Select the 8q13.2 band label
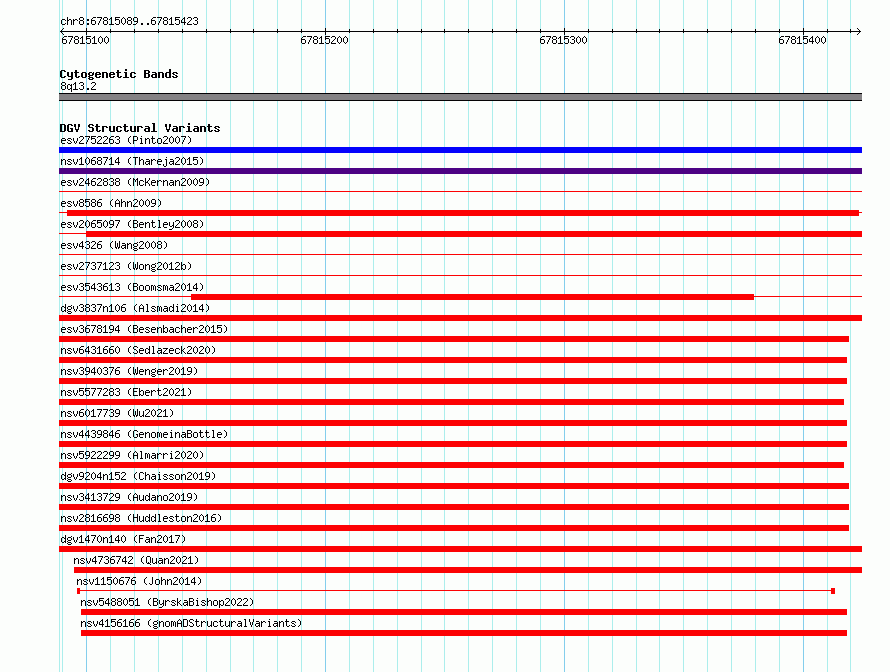 tap(78, 86)
